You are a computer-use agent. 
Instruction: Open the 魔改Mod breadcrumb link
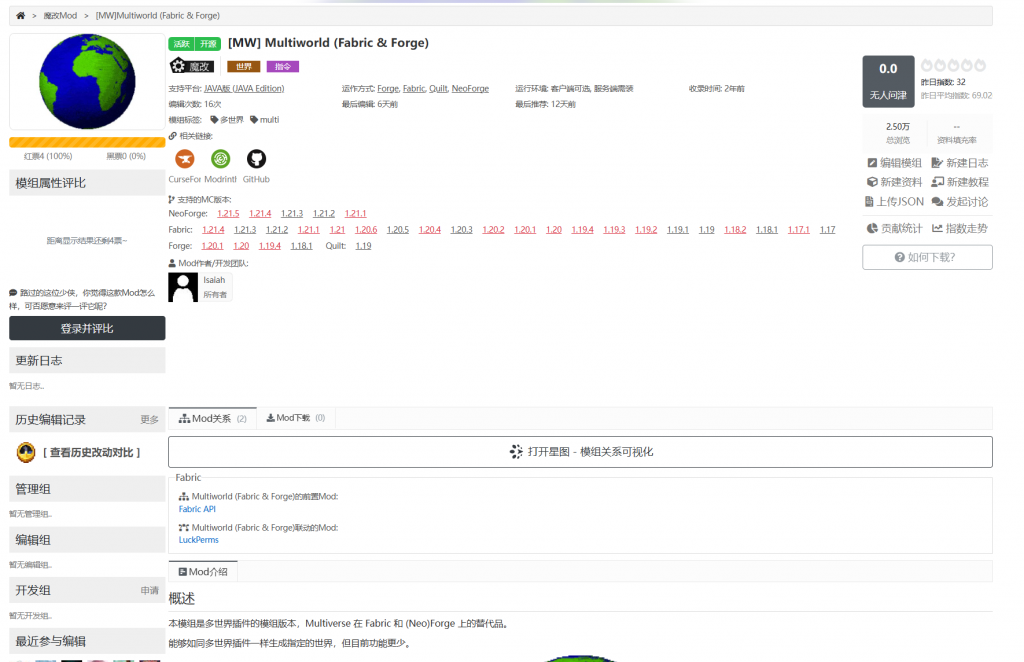(x=60, y=15)
